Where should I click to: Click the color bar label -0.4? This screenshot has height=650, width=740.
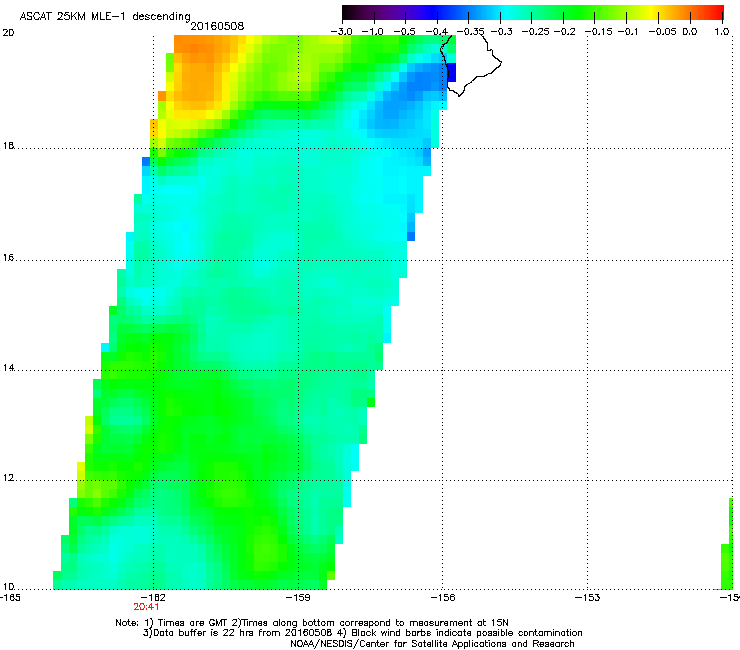[x=437, y=32]
